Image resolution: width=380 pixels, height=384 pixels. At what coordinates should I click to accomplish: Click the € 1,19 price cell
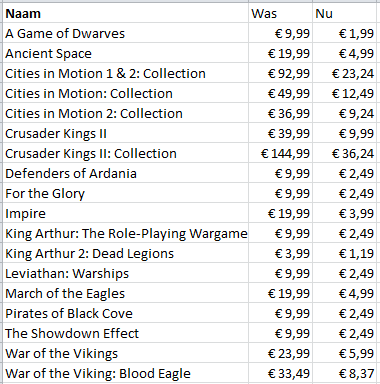coord(344,253)
